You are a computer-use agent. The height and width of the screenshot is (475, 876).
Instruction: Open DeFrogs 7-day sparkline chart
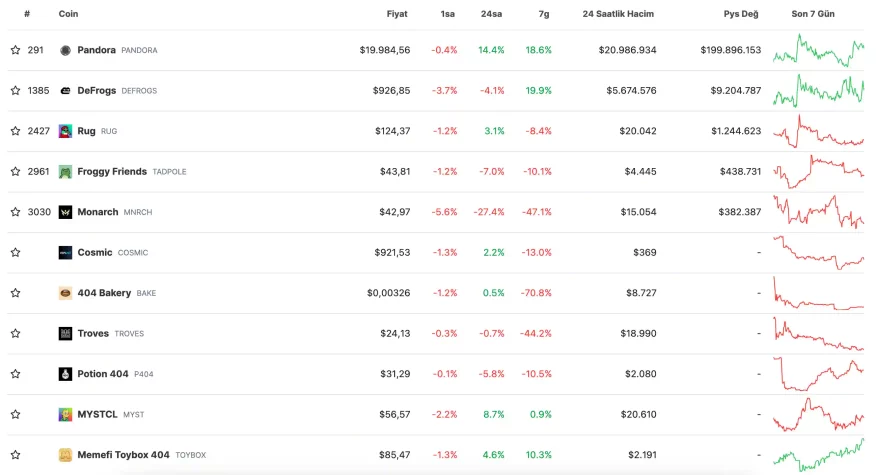818,90
